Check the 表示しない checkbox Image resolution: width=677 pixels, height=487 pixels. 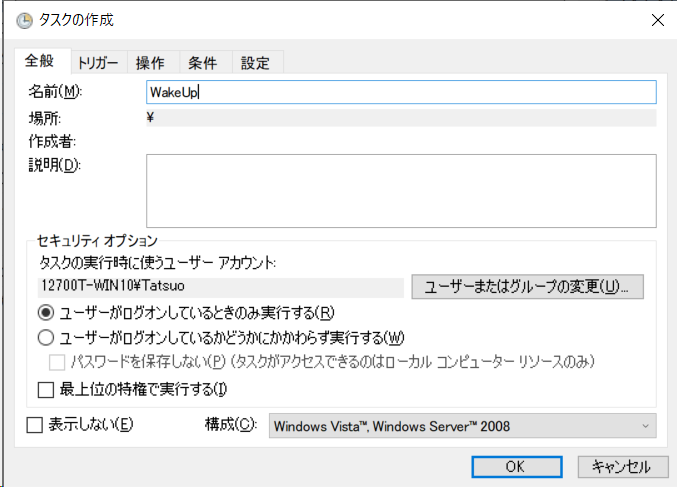click(x=35, y=425)
